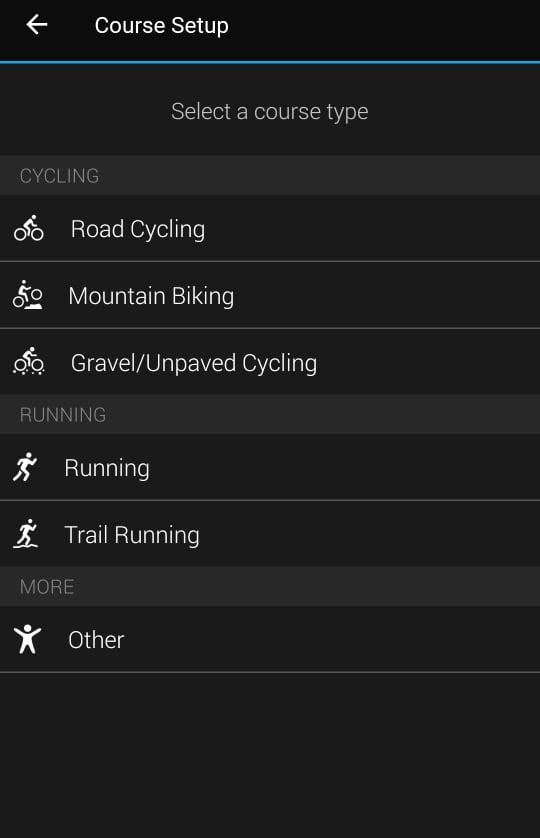Go back using the arrow icon
The image size is (540, 838).
pyautogui.click(x=36, y=25)
